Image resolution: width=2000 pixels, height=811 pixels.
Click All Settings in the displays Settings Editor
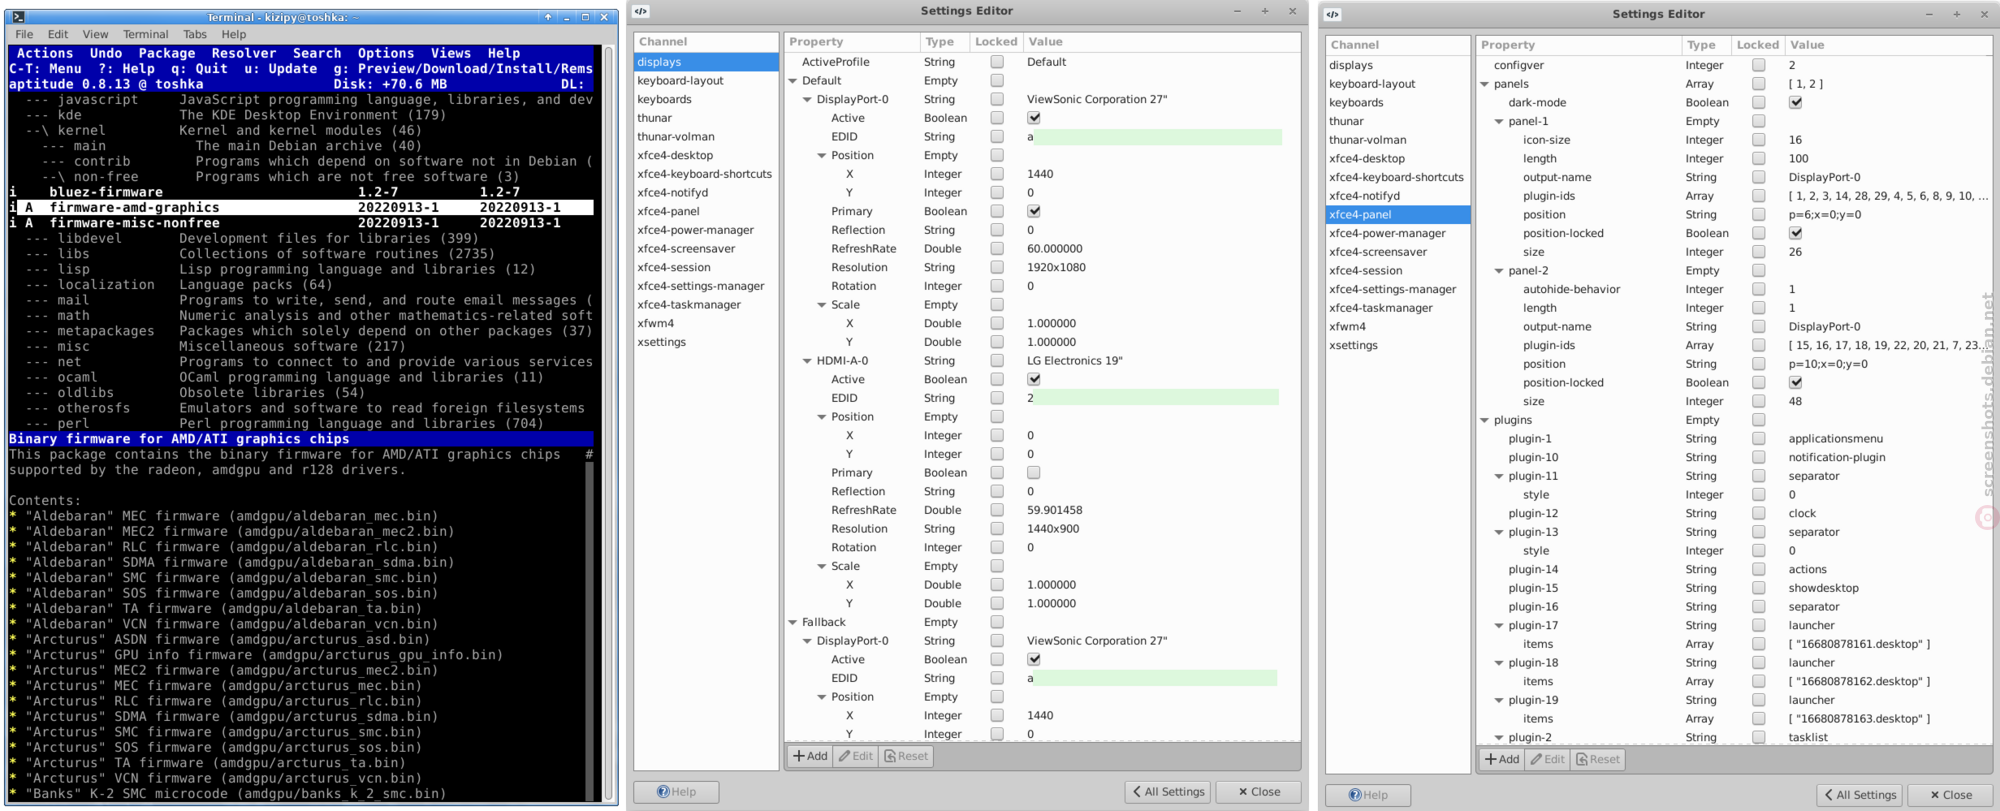1168,792
